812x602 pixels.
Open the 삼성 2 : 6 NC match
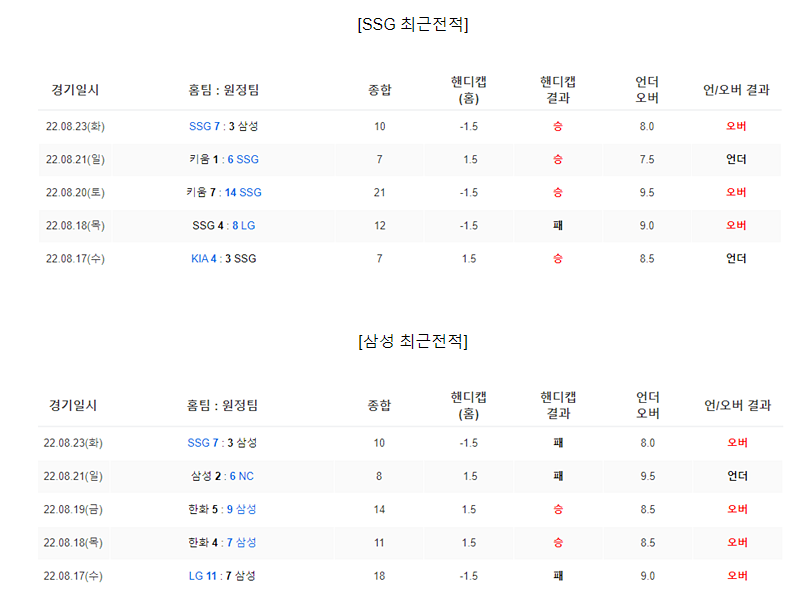(222, 476)
